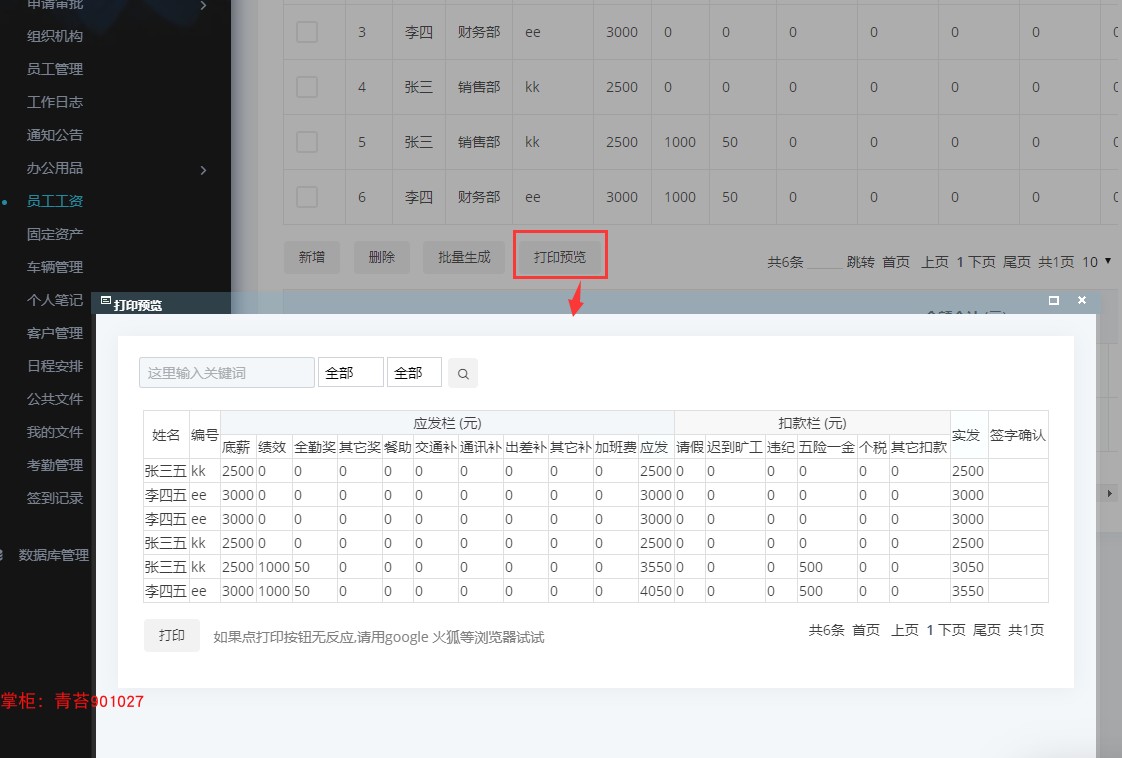Go to 下页 in main table pagination
The height and width of the screenshot is (758, 1122).
[981, 262]
